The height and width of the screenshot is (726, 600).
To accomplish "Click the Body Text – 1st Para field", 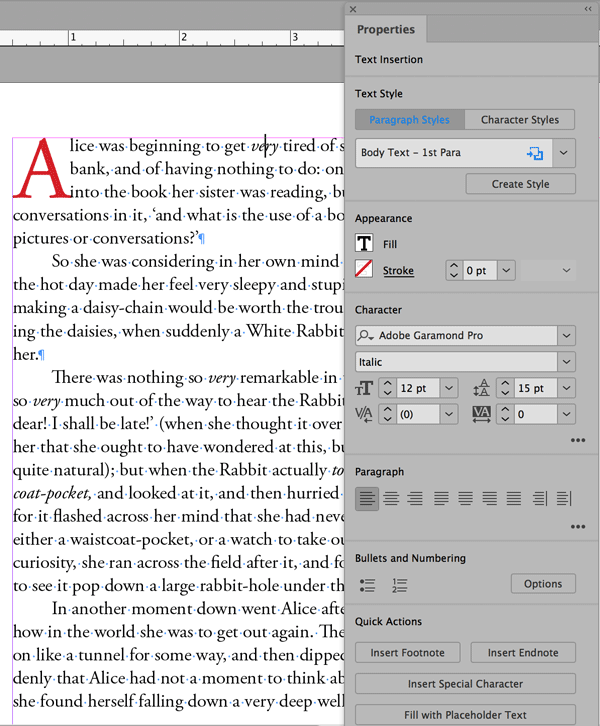I will pos(454,153).
